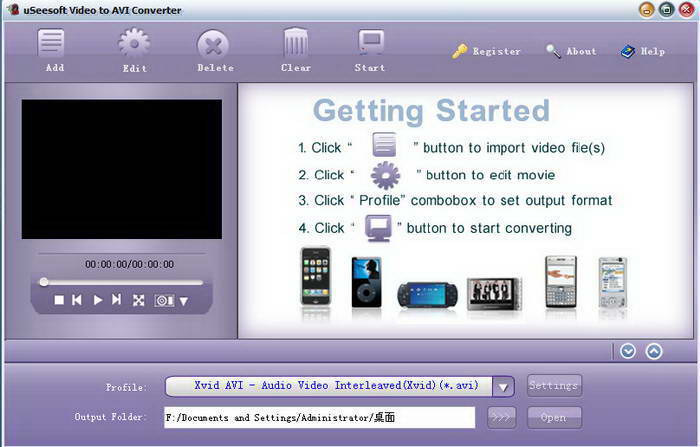Viewport: 700px width, 447px height.
Task: Take a snapshot with camera icon
Action: 164,301
